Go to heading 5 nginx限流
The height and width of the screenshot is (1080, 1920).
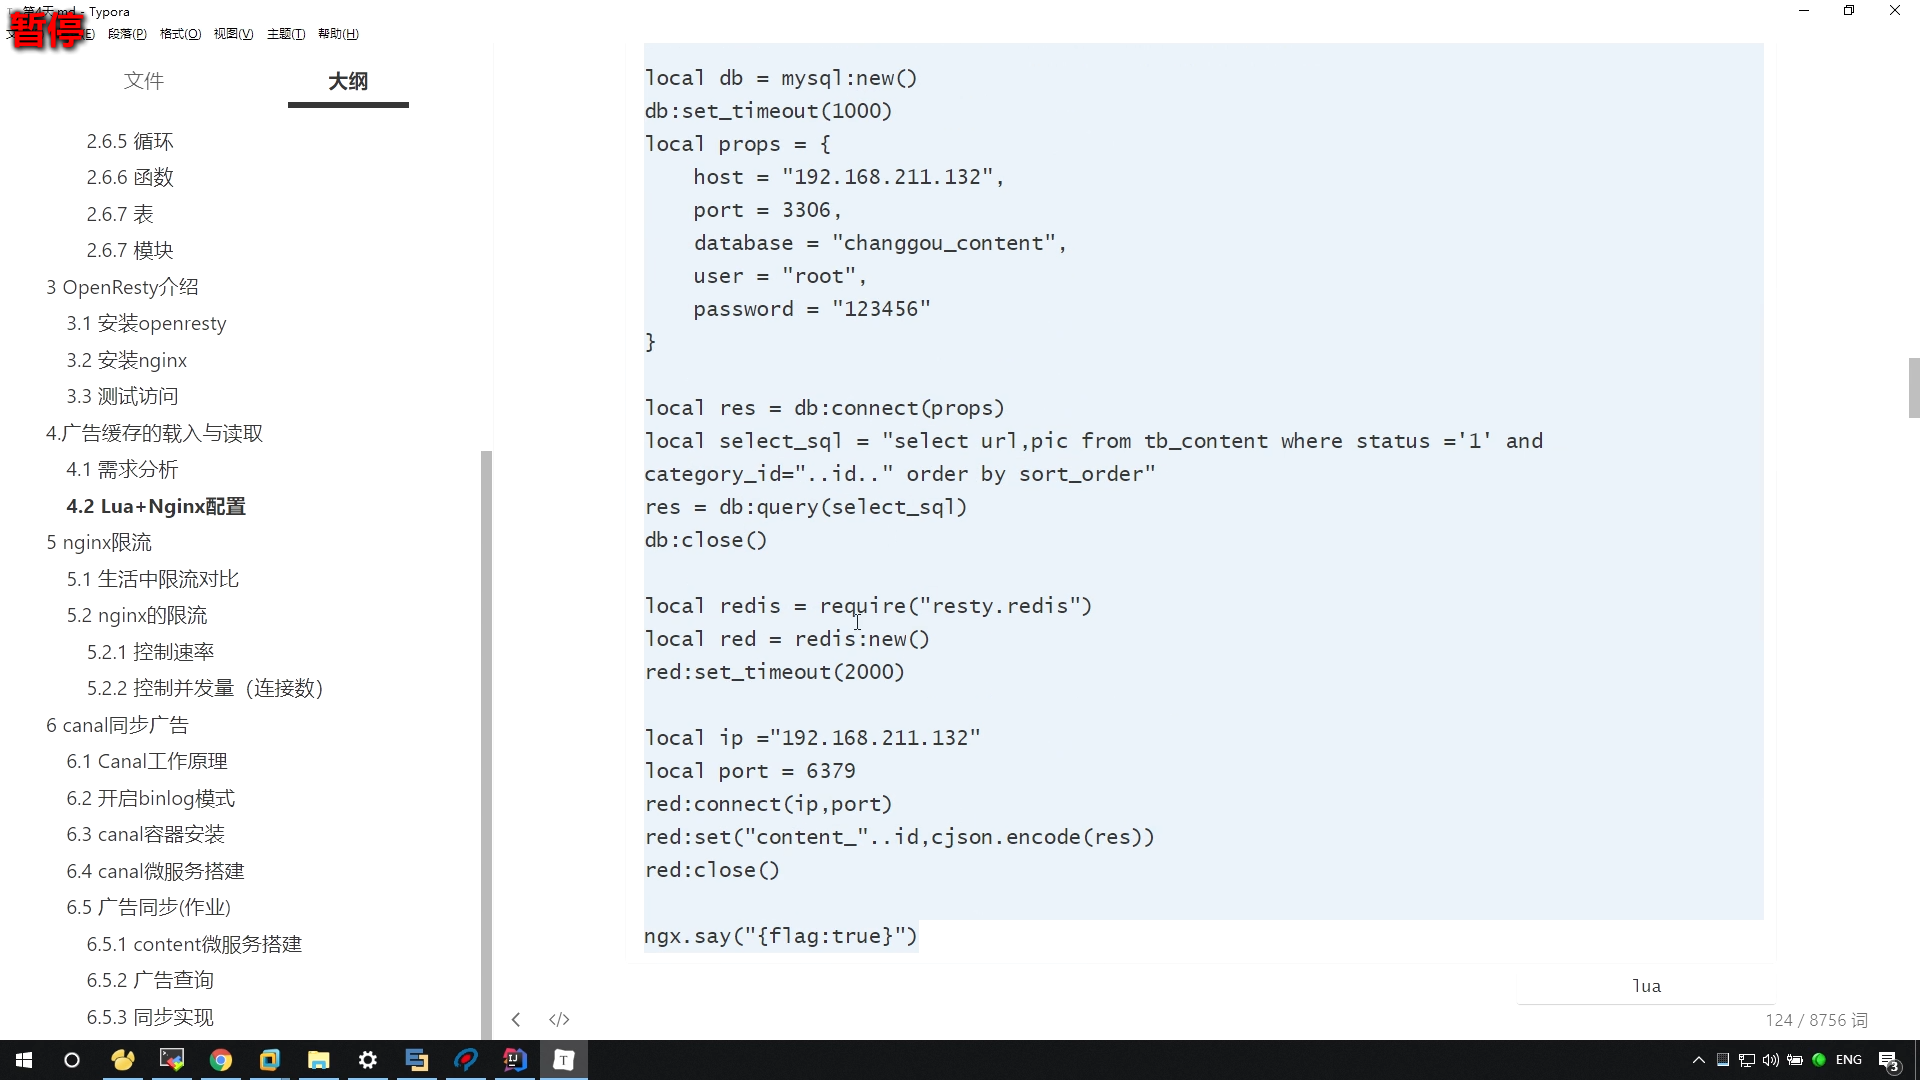pyautogui.click(x=98, y=542)
